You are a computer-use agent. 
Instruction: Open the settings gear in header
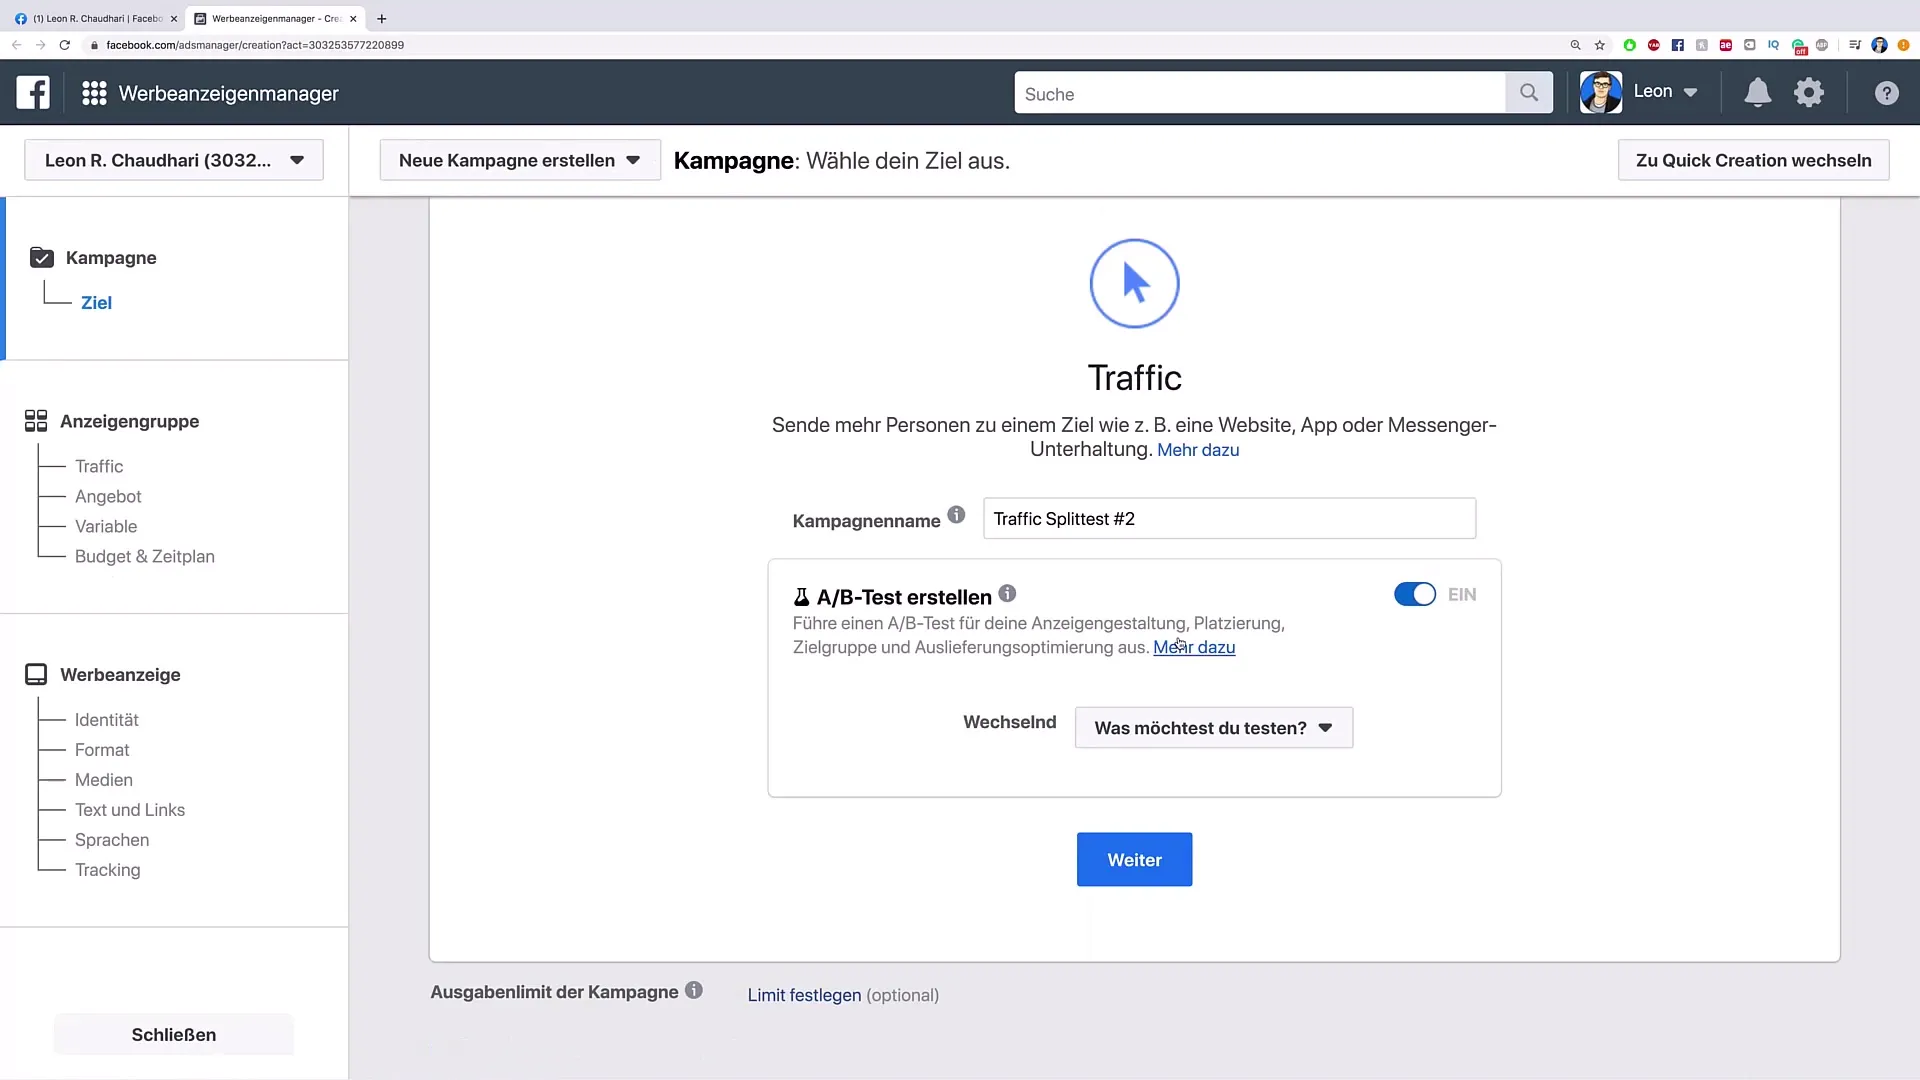[1809, 93]
